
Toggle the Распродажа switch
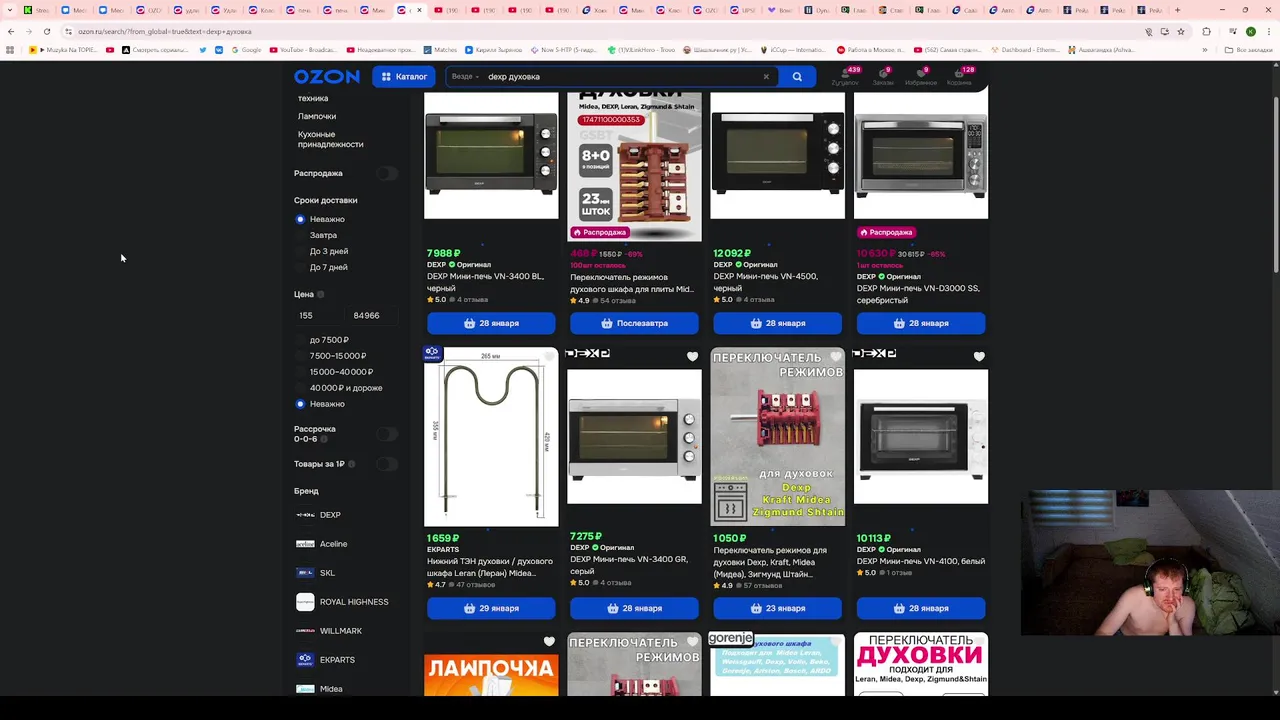387,173
